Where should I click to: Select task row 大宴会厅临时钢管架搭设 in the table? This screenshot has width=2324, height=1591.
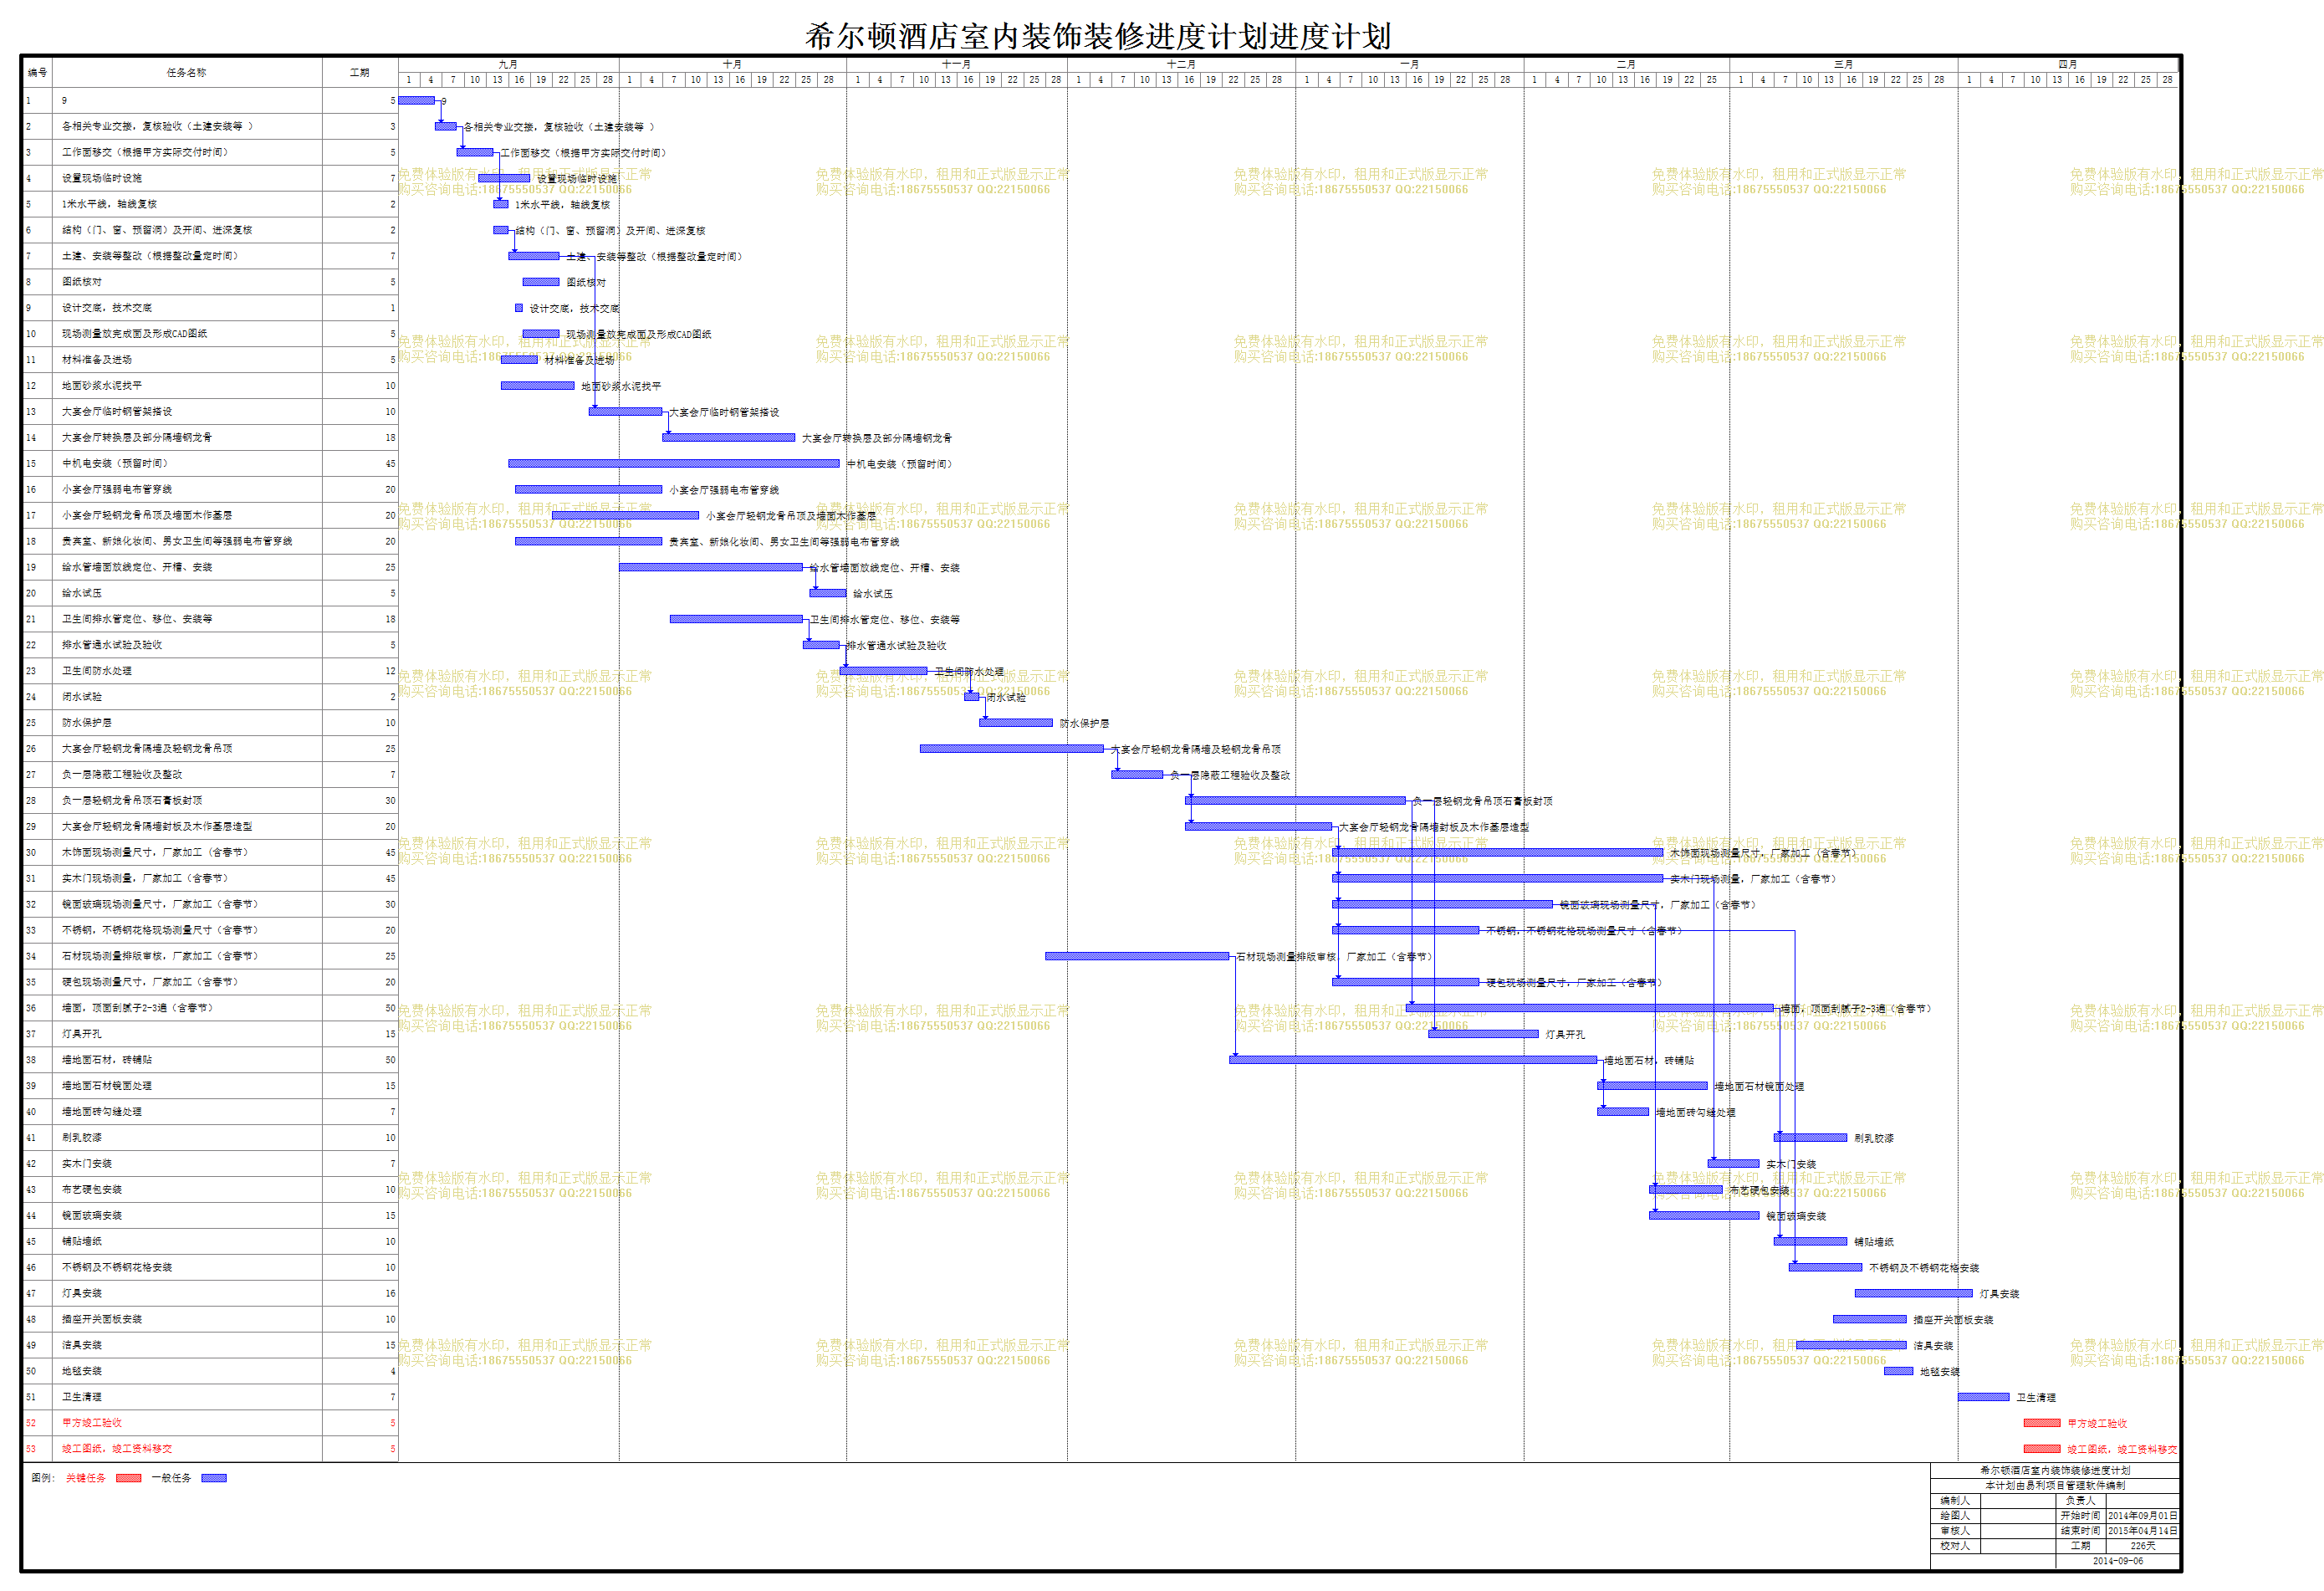point(210,412)
